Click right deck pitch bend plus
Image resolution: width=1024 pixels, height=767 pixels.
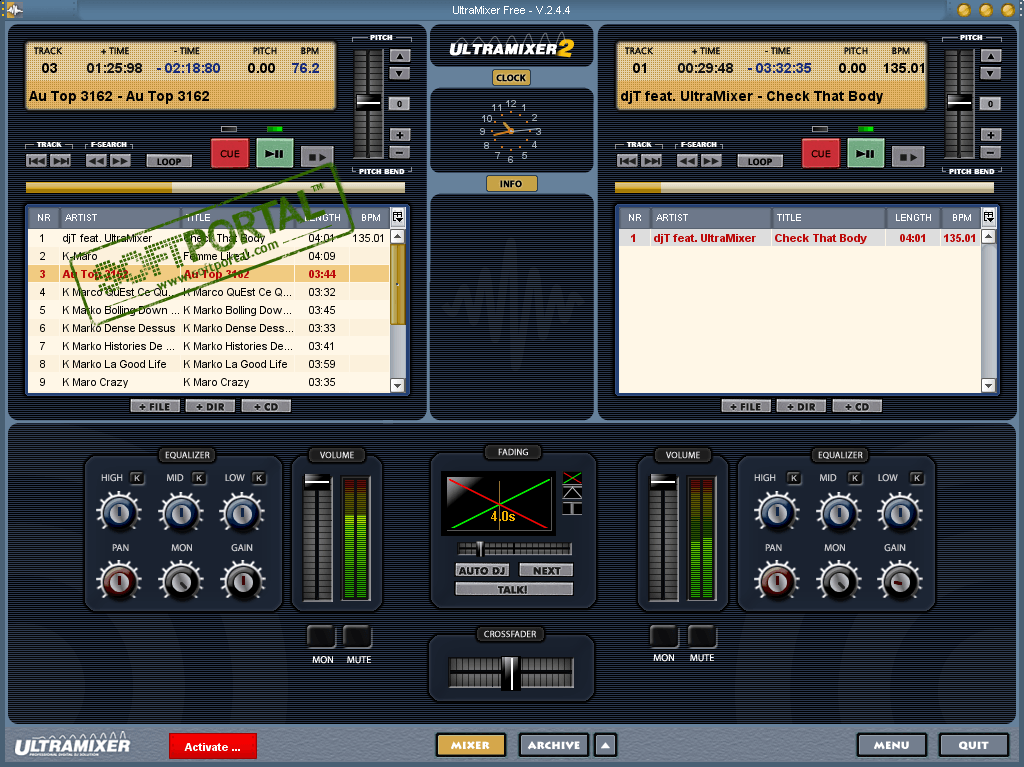[x=991, y=135]
